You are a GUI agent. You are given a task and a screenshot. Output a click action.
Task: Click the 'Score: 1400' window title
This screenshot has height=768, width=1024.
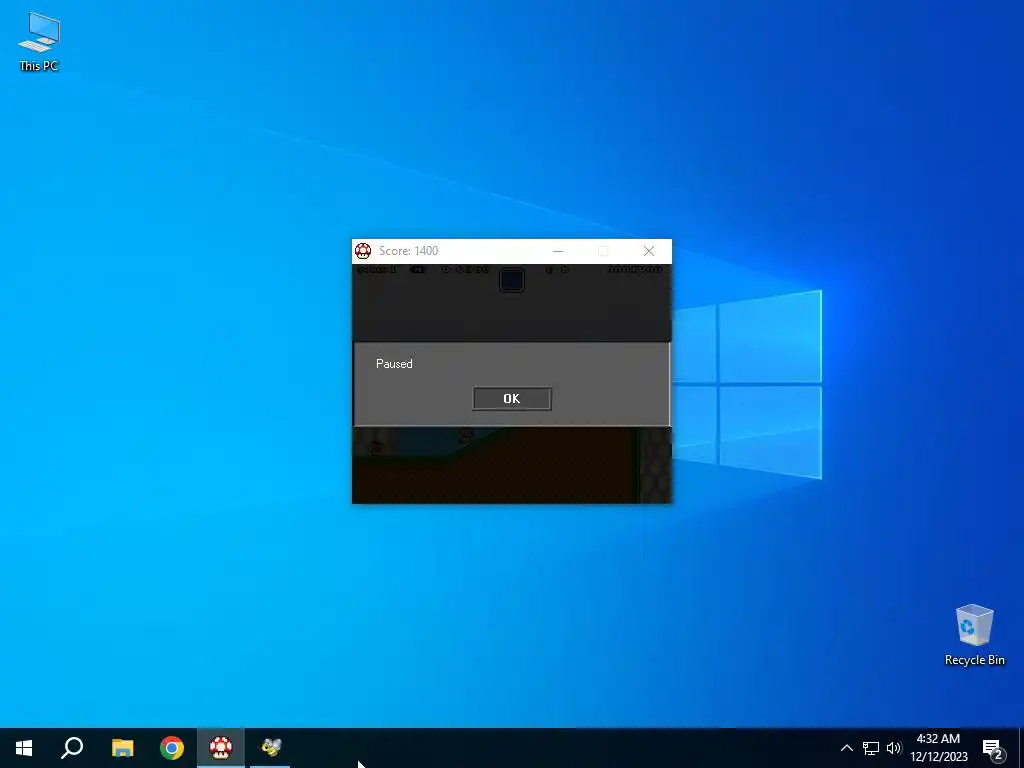click(408, 251)
